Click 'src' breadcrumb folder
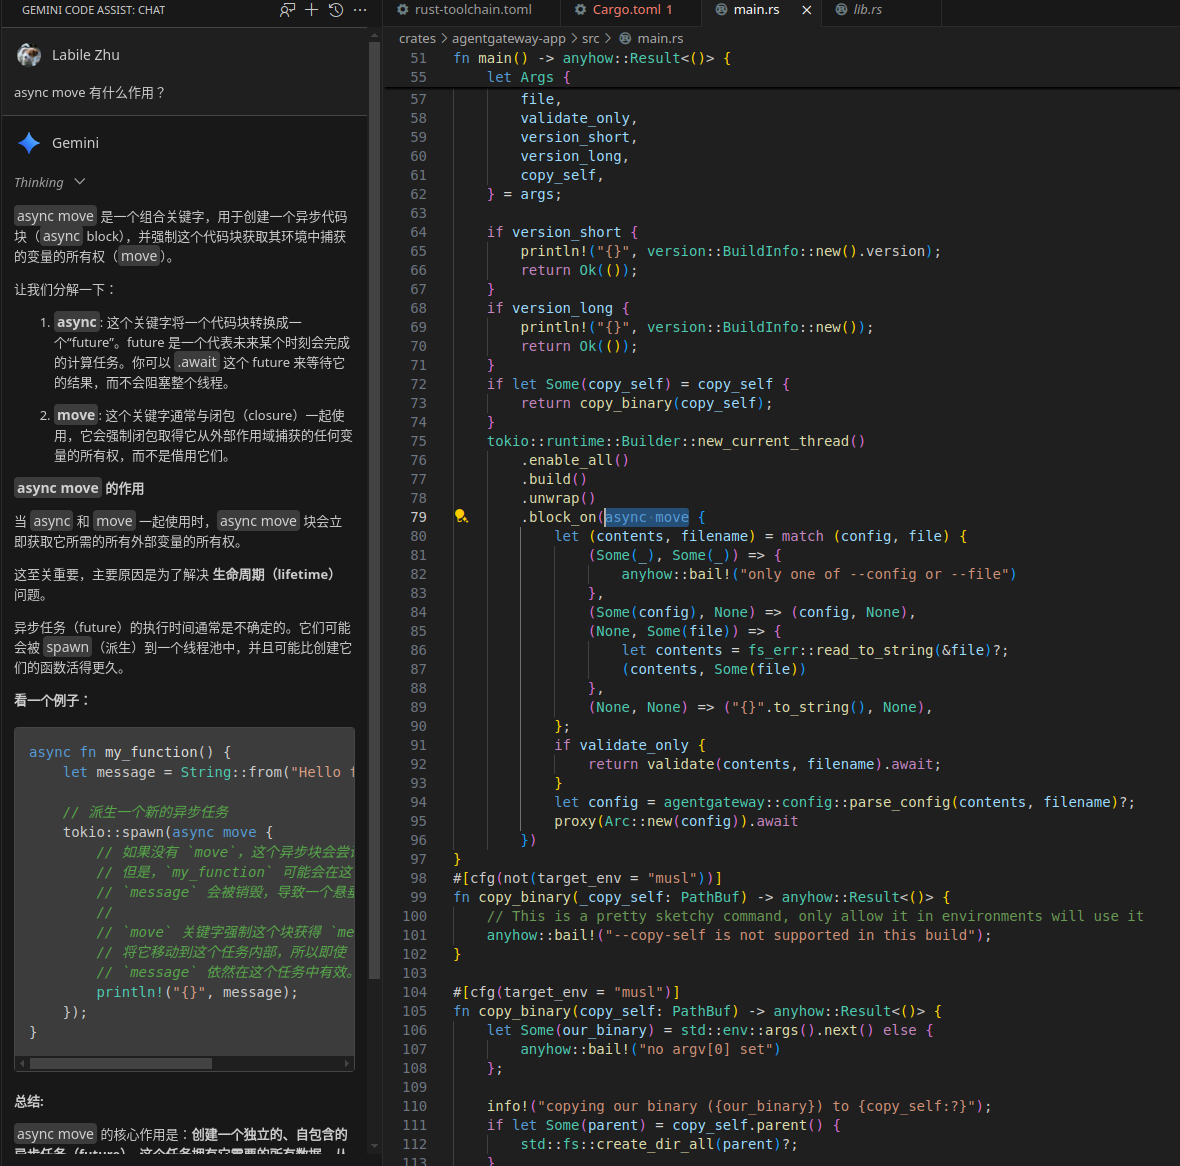1180x1166 pixels. tap(590, 38)
